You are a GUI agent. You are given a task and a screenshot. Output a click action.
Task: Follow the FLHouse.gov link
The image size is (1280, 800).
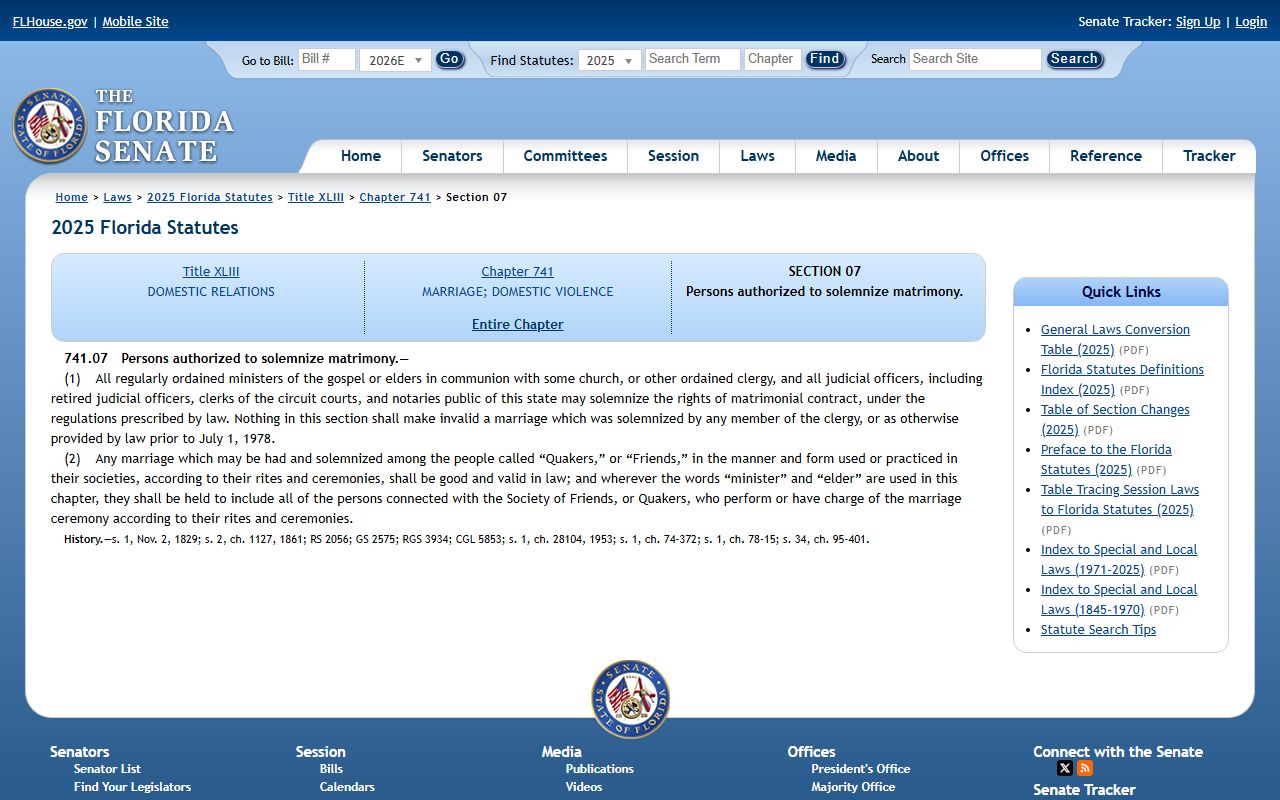[50, 21]
